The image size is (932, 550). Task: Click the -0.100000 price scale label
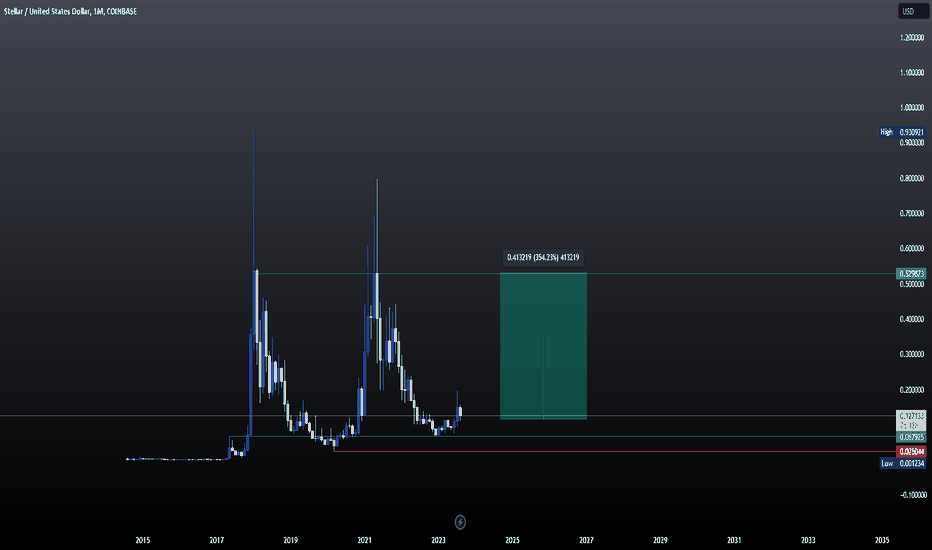click(913, 495)
